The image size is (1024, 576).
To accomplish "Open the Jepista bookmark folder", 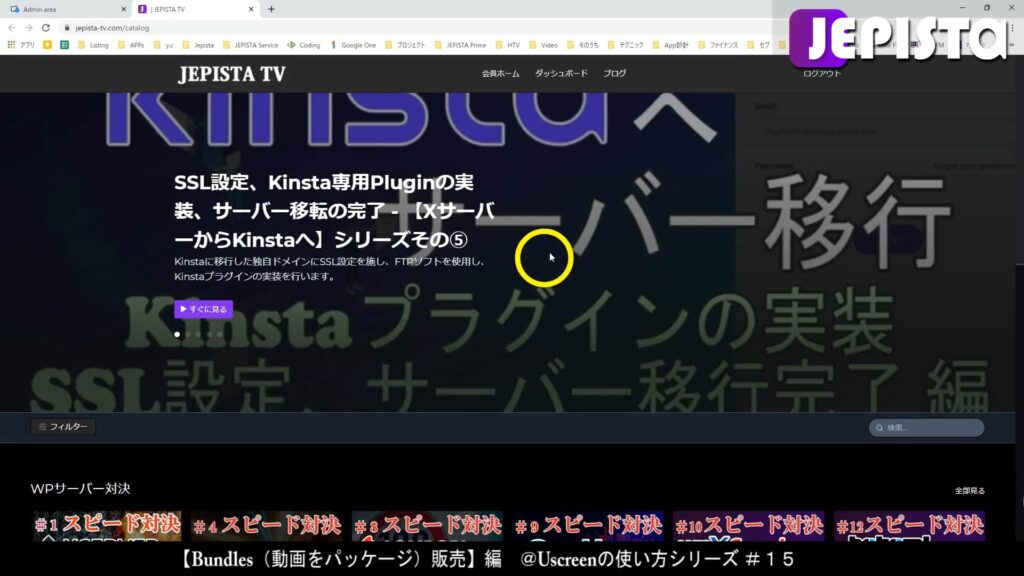I will tap(199, 45).
